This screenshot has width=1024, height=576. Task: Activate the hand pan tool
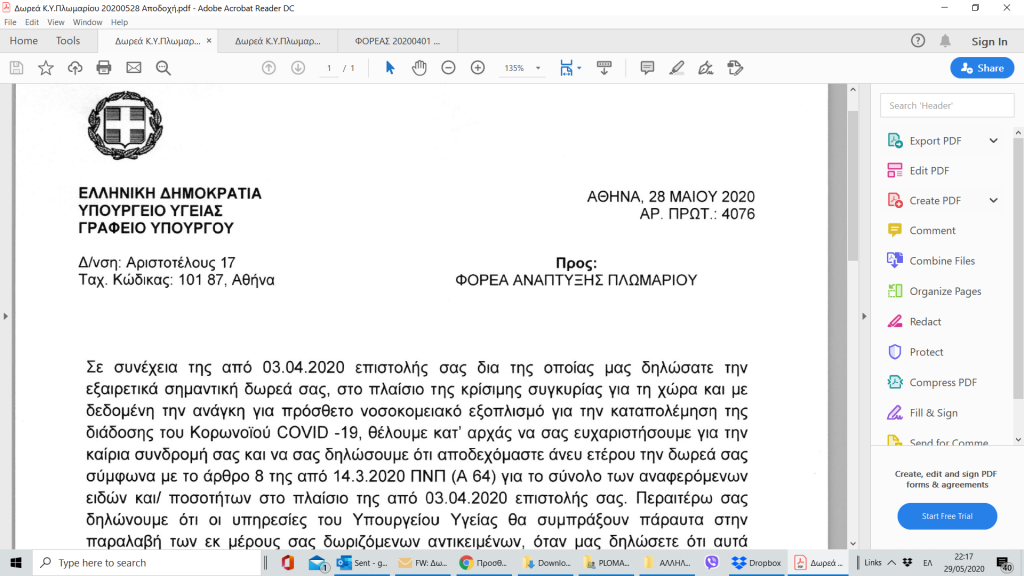(x=419, y=68)
